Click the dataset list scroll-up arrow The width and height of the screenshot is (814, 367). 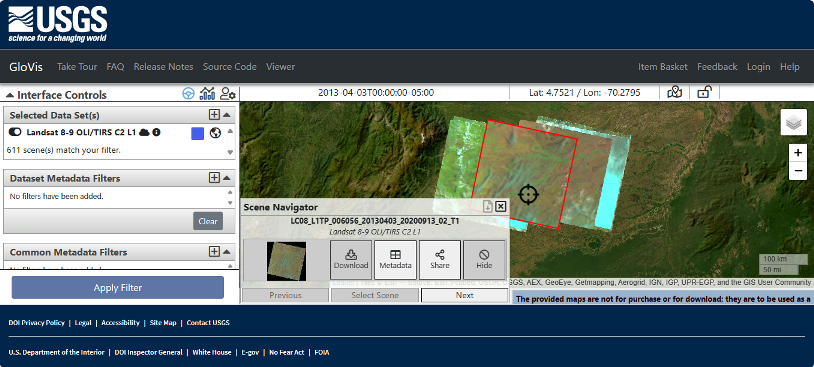pos(230,131)
